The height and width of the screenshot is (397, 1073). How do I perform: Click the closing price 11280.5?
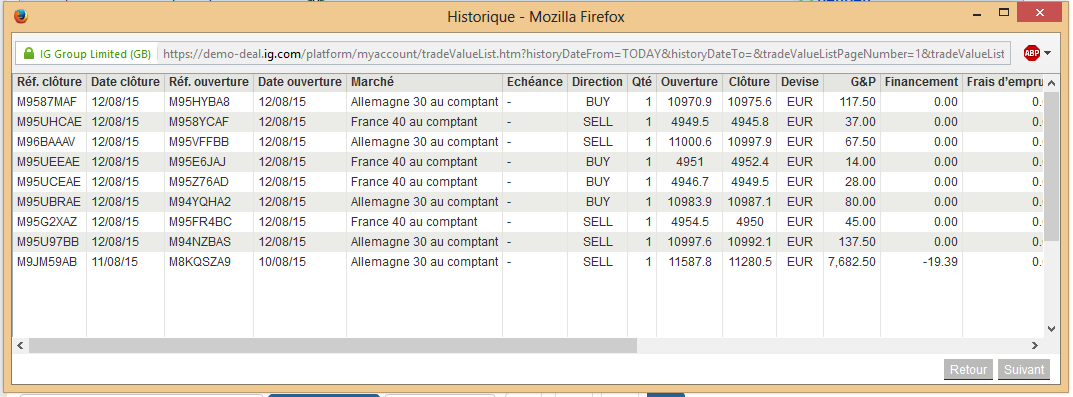click(750, 261)
